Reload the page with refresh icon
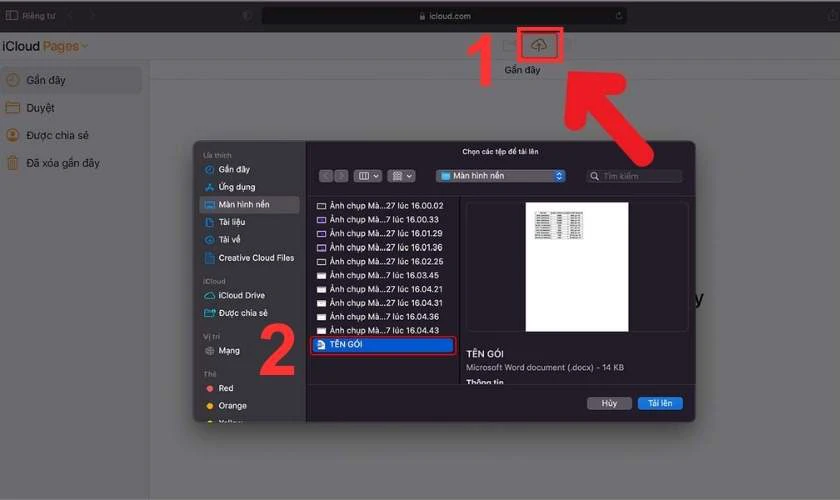 tap(619, 16)
